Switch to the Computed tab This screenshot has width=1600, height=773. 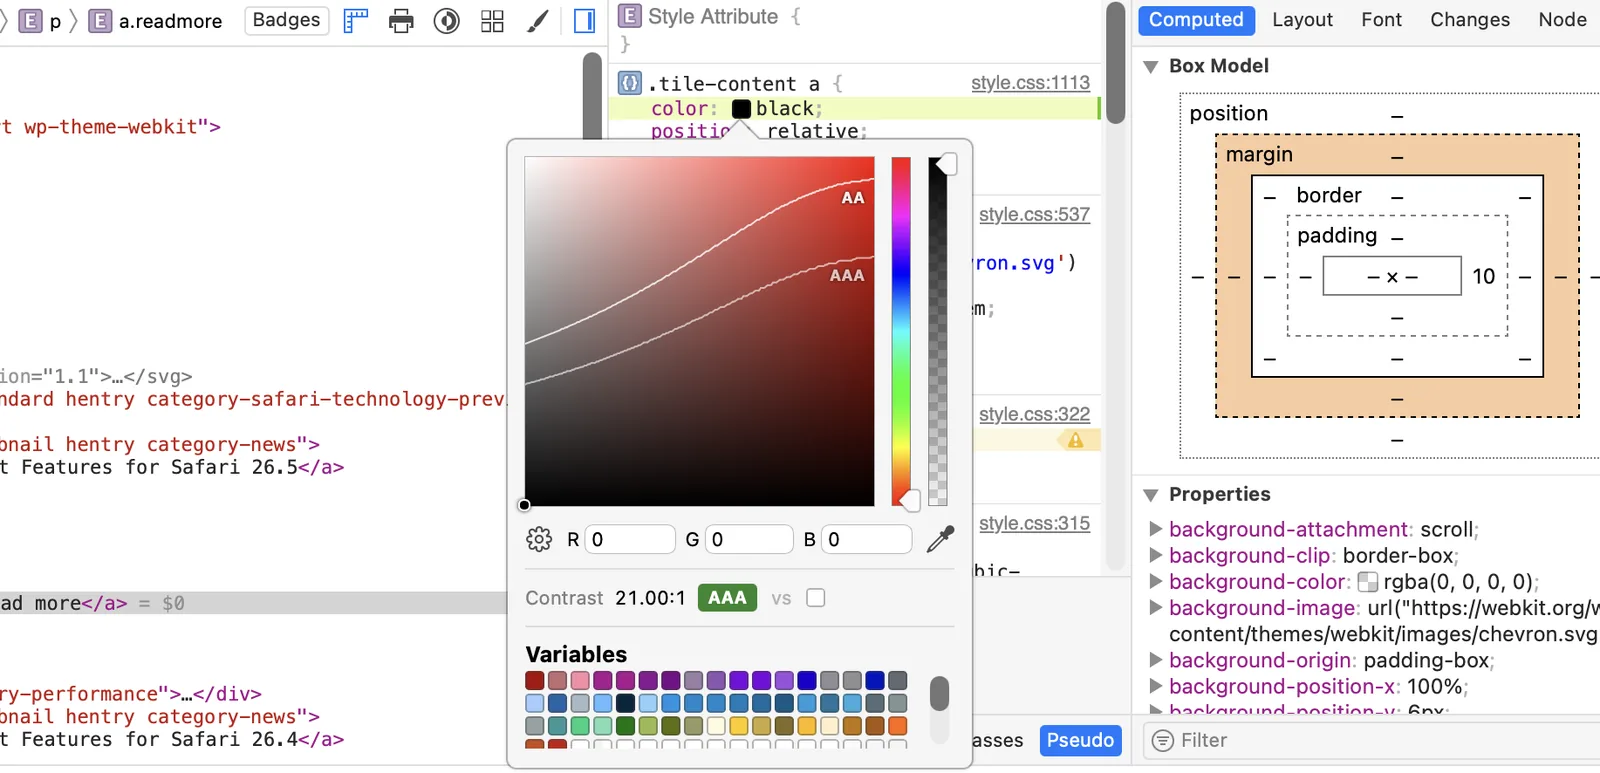click(x=1196, y=20)
